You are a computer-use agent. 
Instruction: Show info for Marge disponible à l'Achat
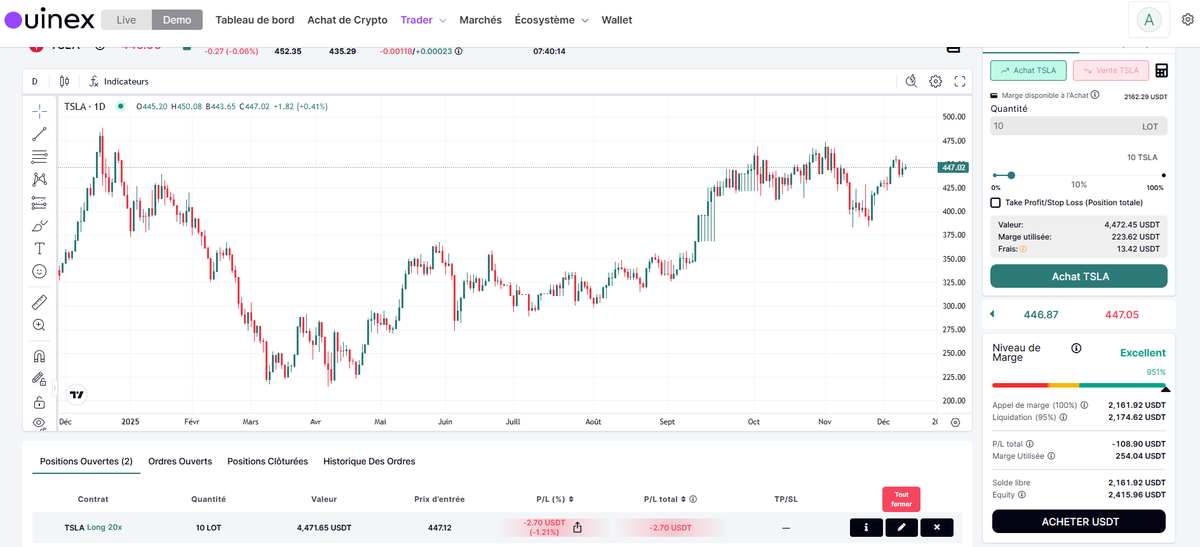coord(1095,95)
